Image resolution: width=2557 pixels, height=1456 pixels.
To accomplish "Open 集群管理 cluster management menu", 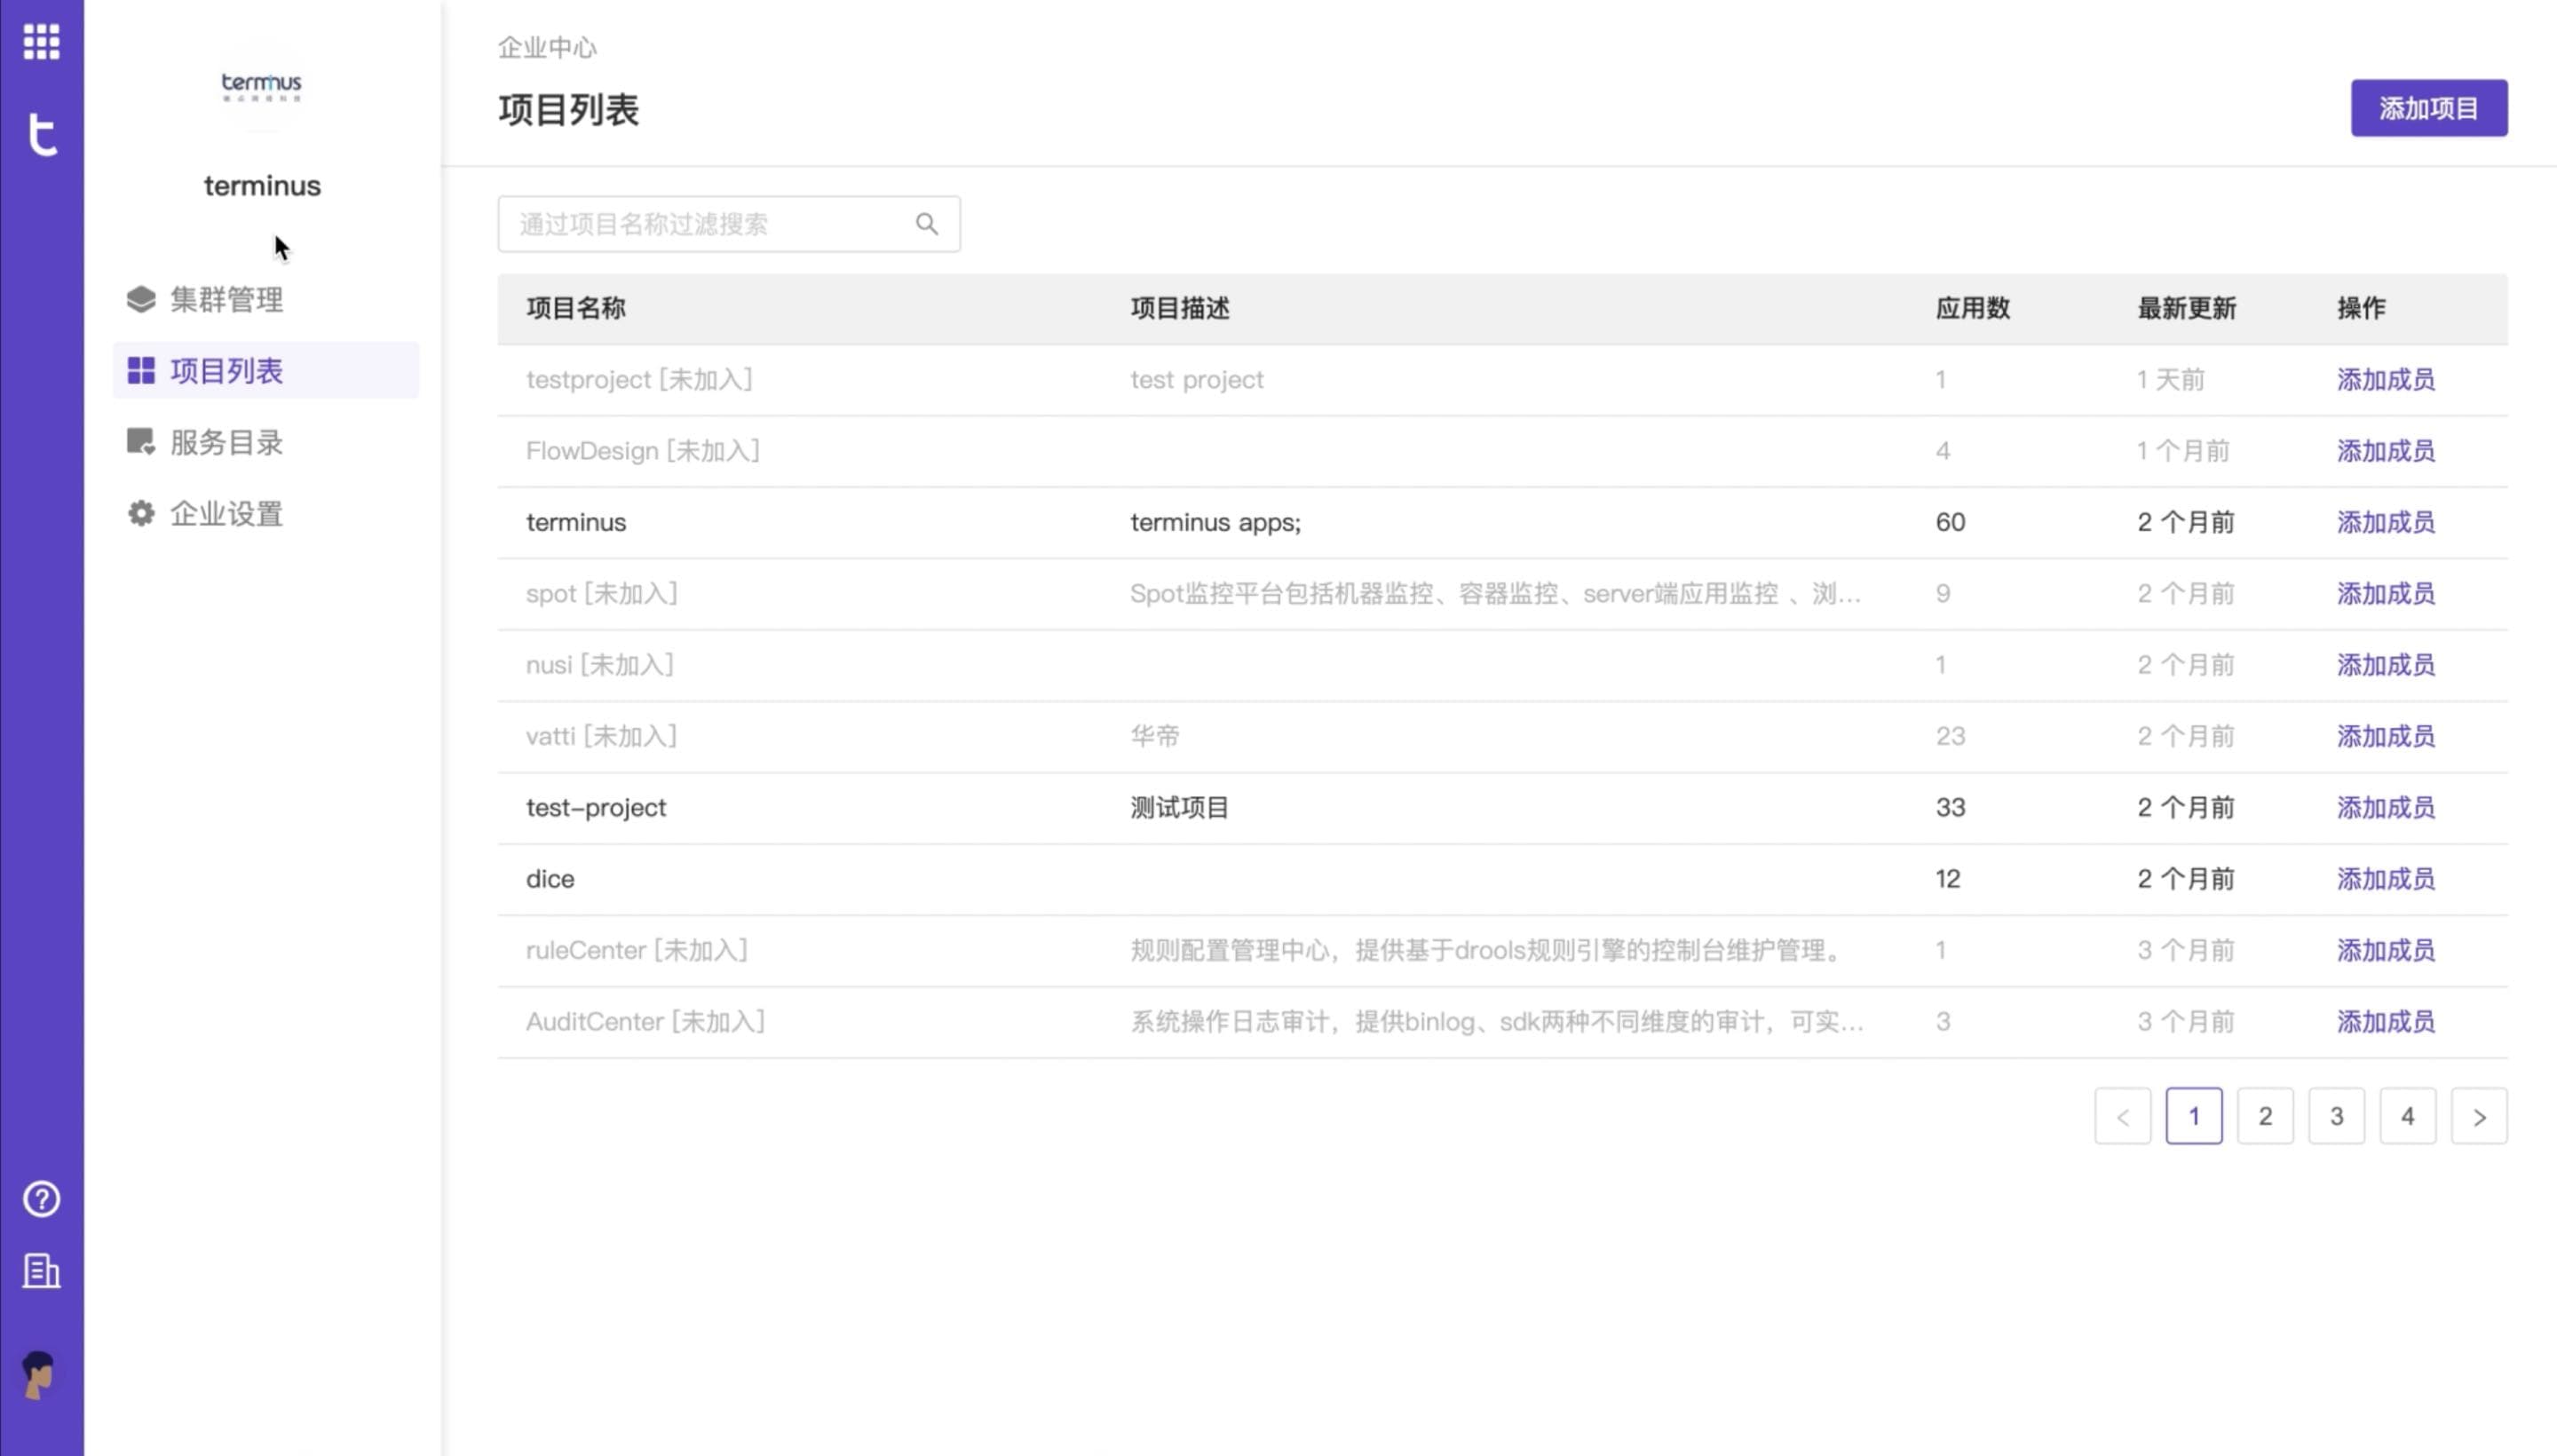I will tap(226, 299).
